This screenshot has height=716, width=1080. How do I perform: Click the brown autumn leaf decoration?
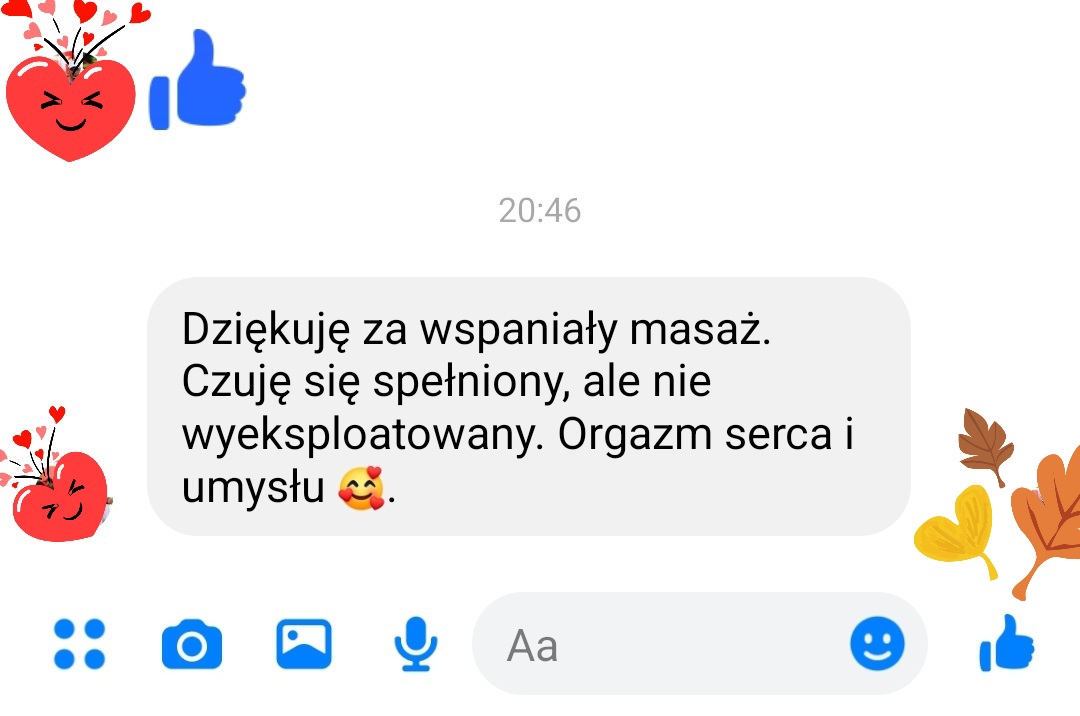coord(986,446)
